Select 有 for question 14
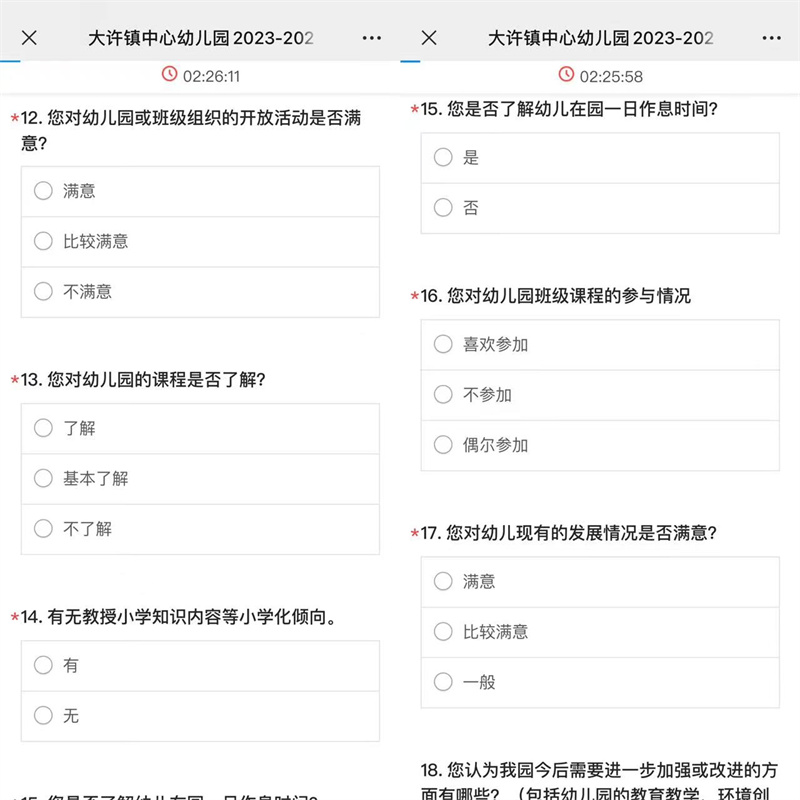The height and width of the screenshot is (800, 800). click(x=43, y=665)
